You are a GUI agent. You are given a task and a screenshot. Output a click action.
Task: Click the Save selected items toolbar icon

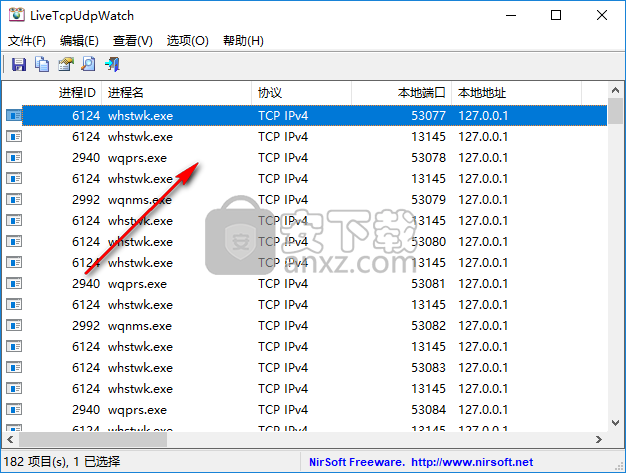click(x=18, y=65)
